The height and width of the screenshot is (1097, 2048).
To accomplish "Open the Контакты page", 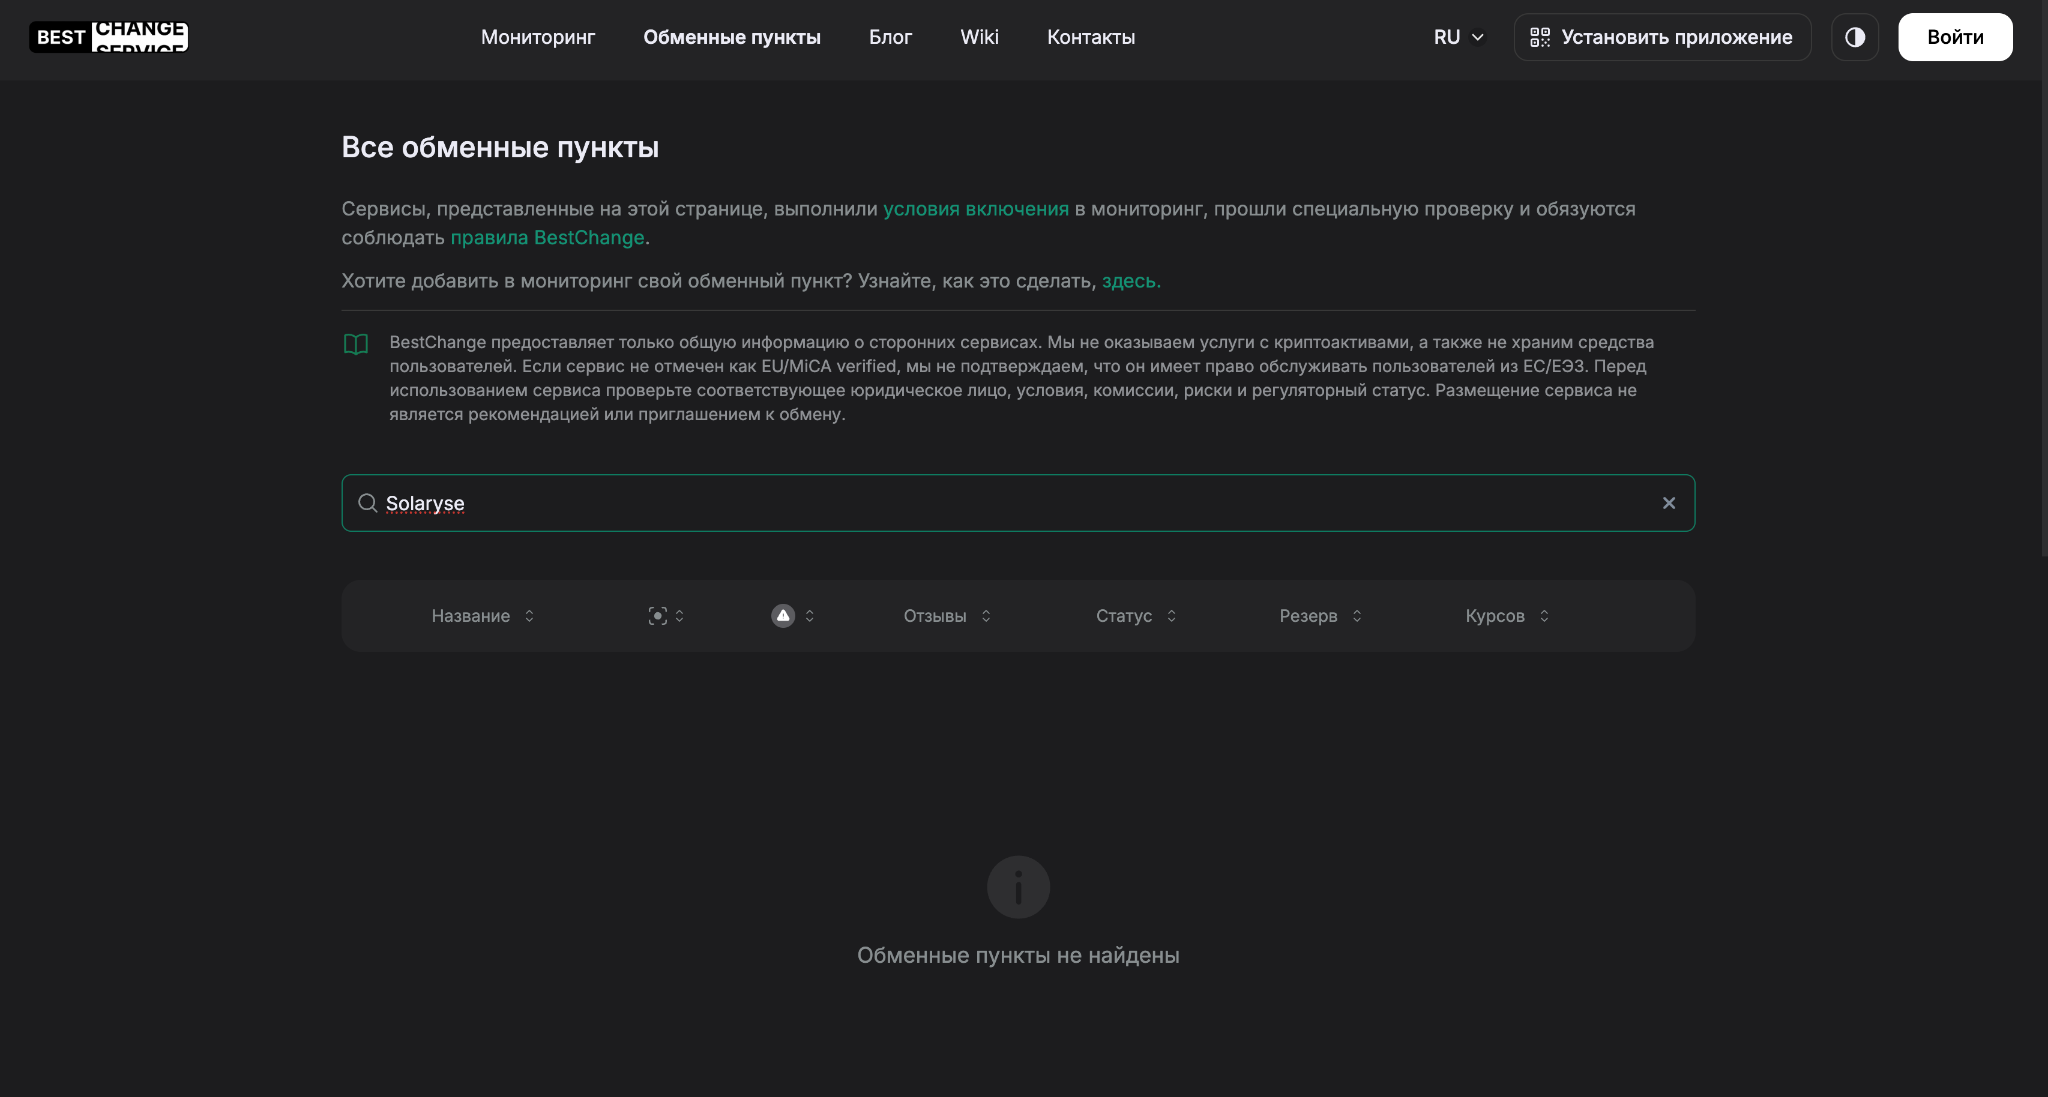I will click(1091, 37).
